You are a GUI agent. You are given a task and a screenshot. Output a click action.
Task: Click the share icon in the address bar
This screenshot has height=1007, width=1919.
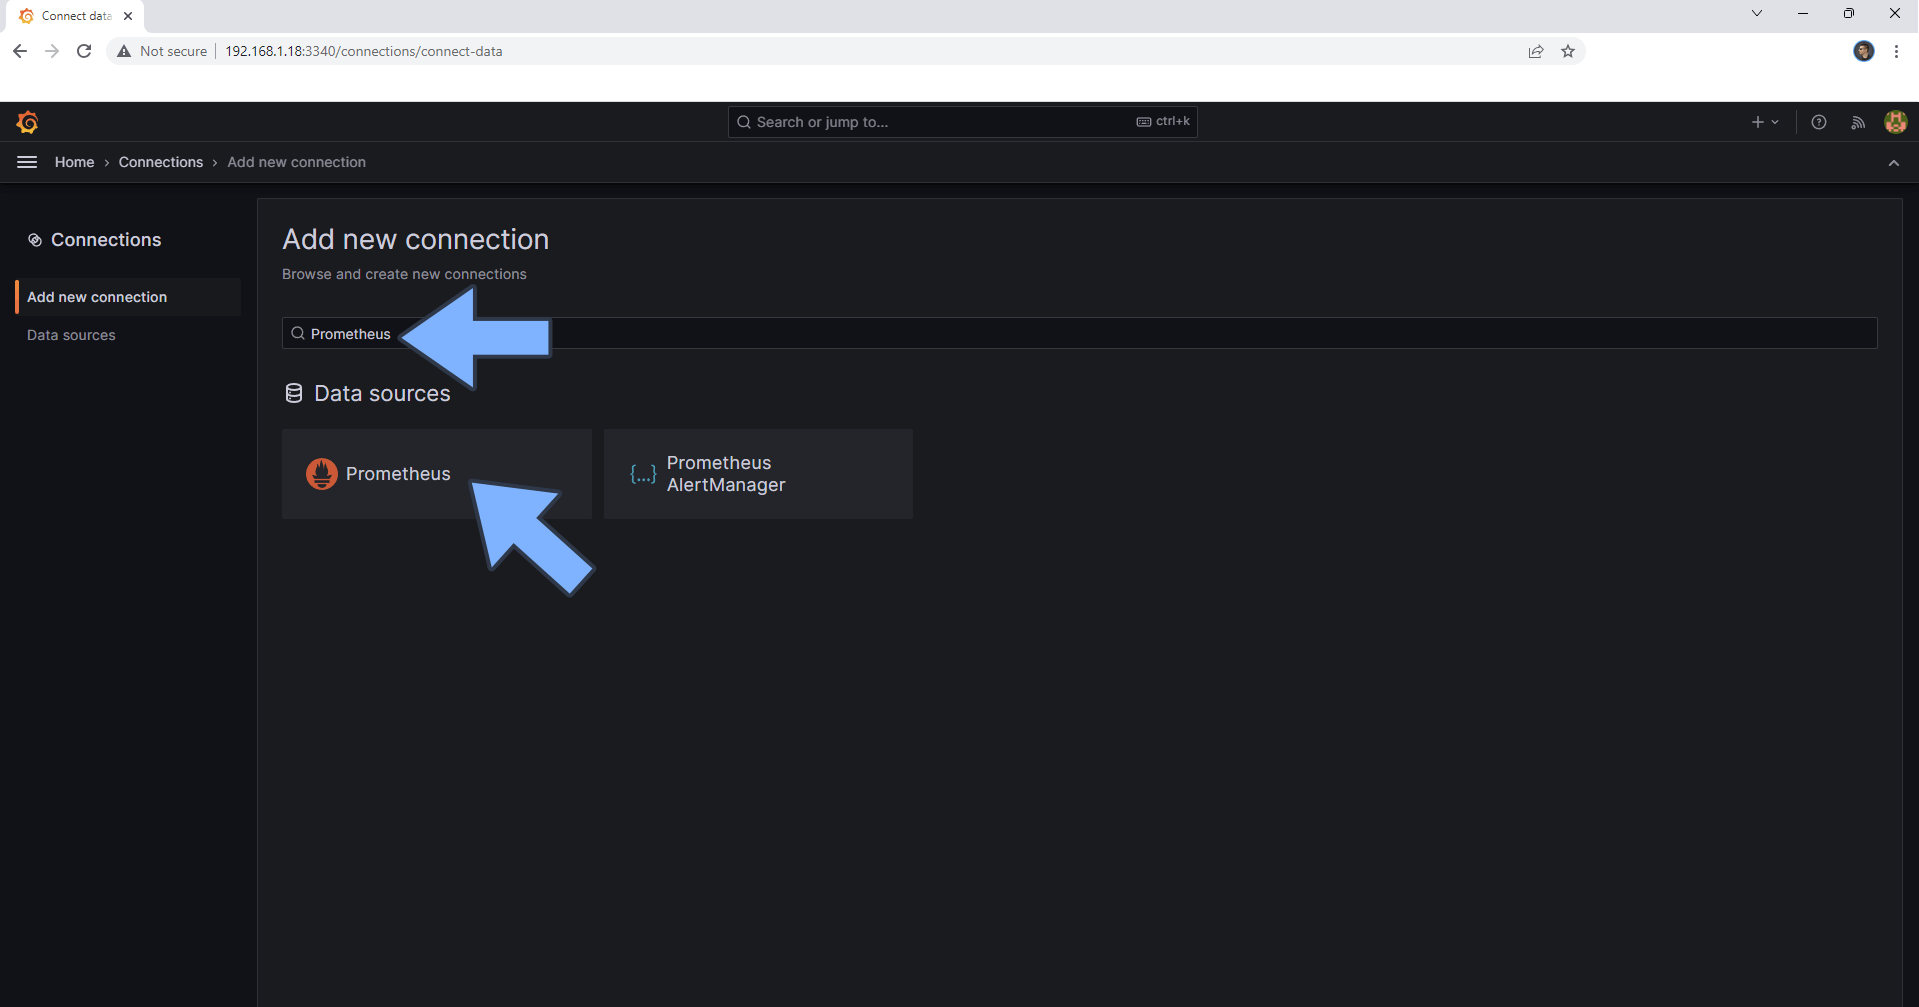(1536, 51)
